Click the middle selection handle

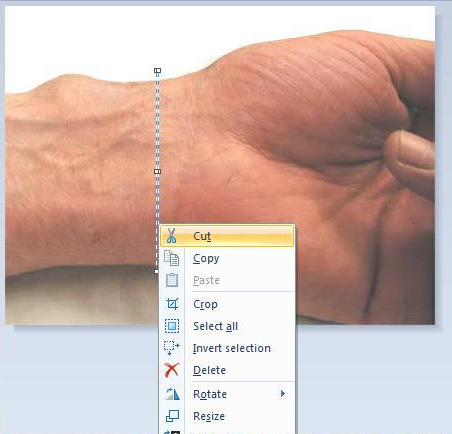pyautogui.click(x=158, y=171)
